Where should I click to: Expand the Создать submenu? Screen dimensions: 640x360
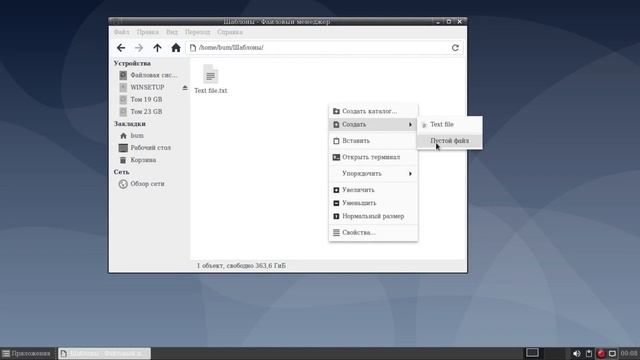[x=373, y=124]
